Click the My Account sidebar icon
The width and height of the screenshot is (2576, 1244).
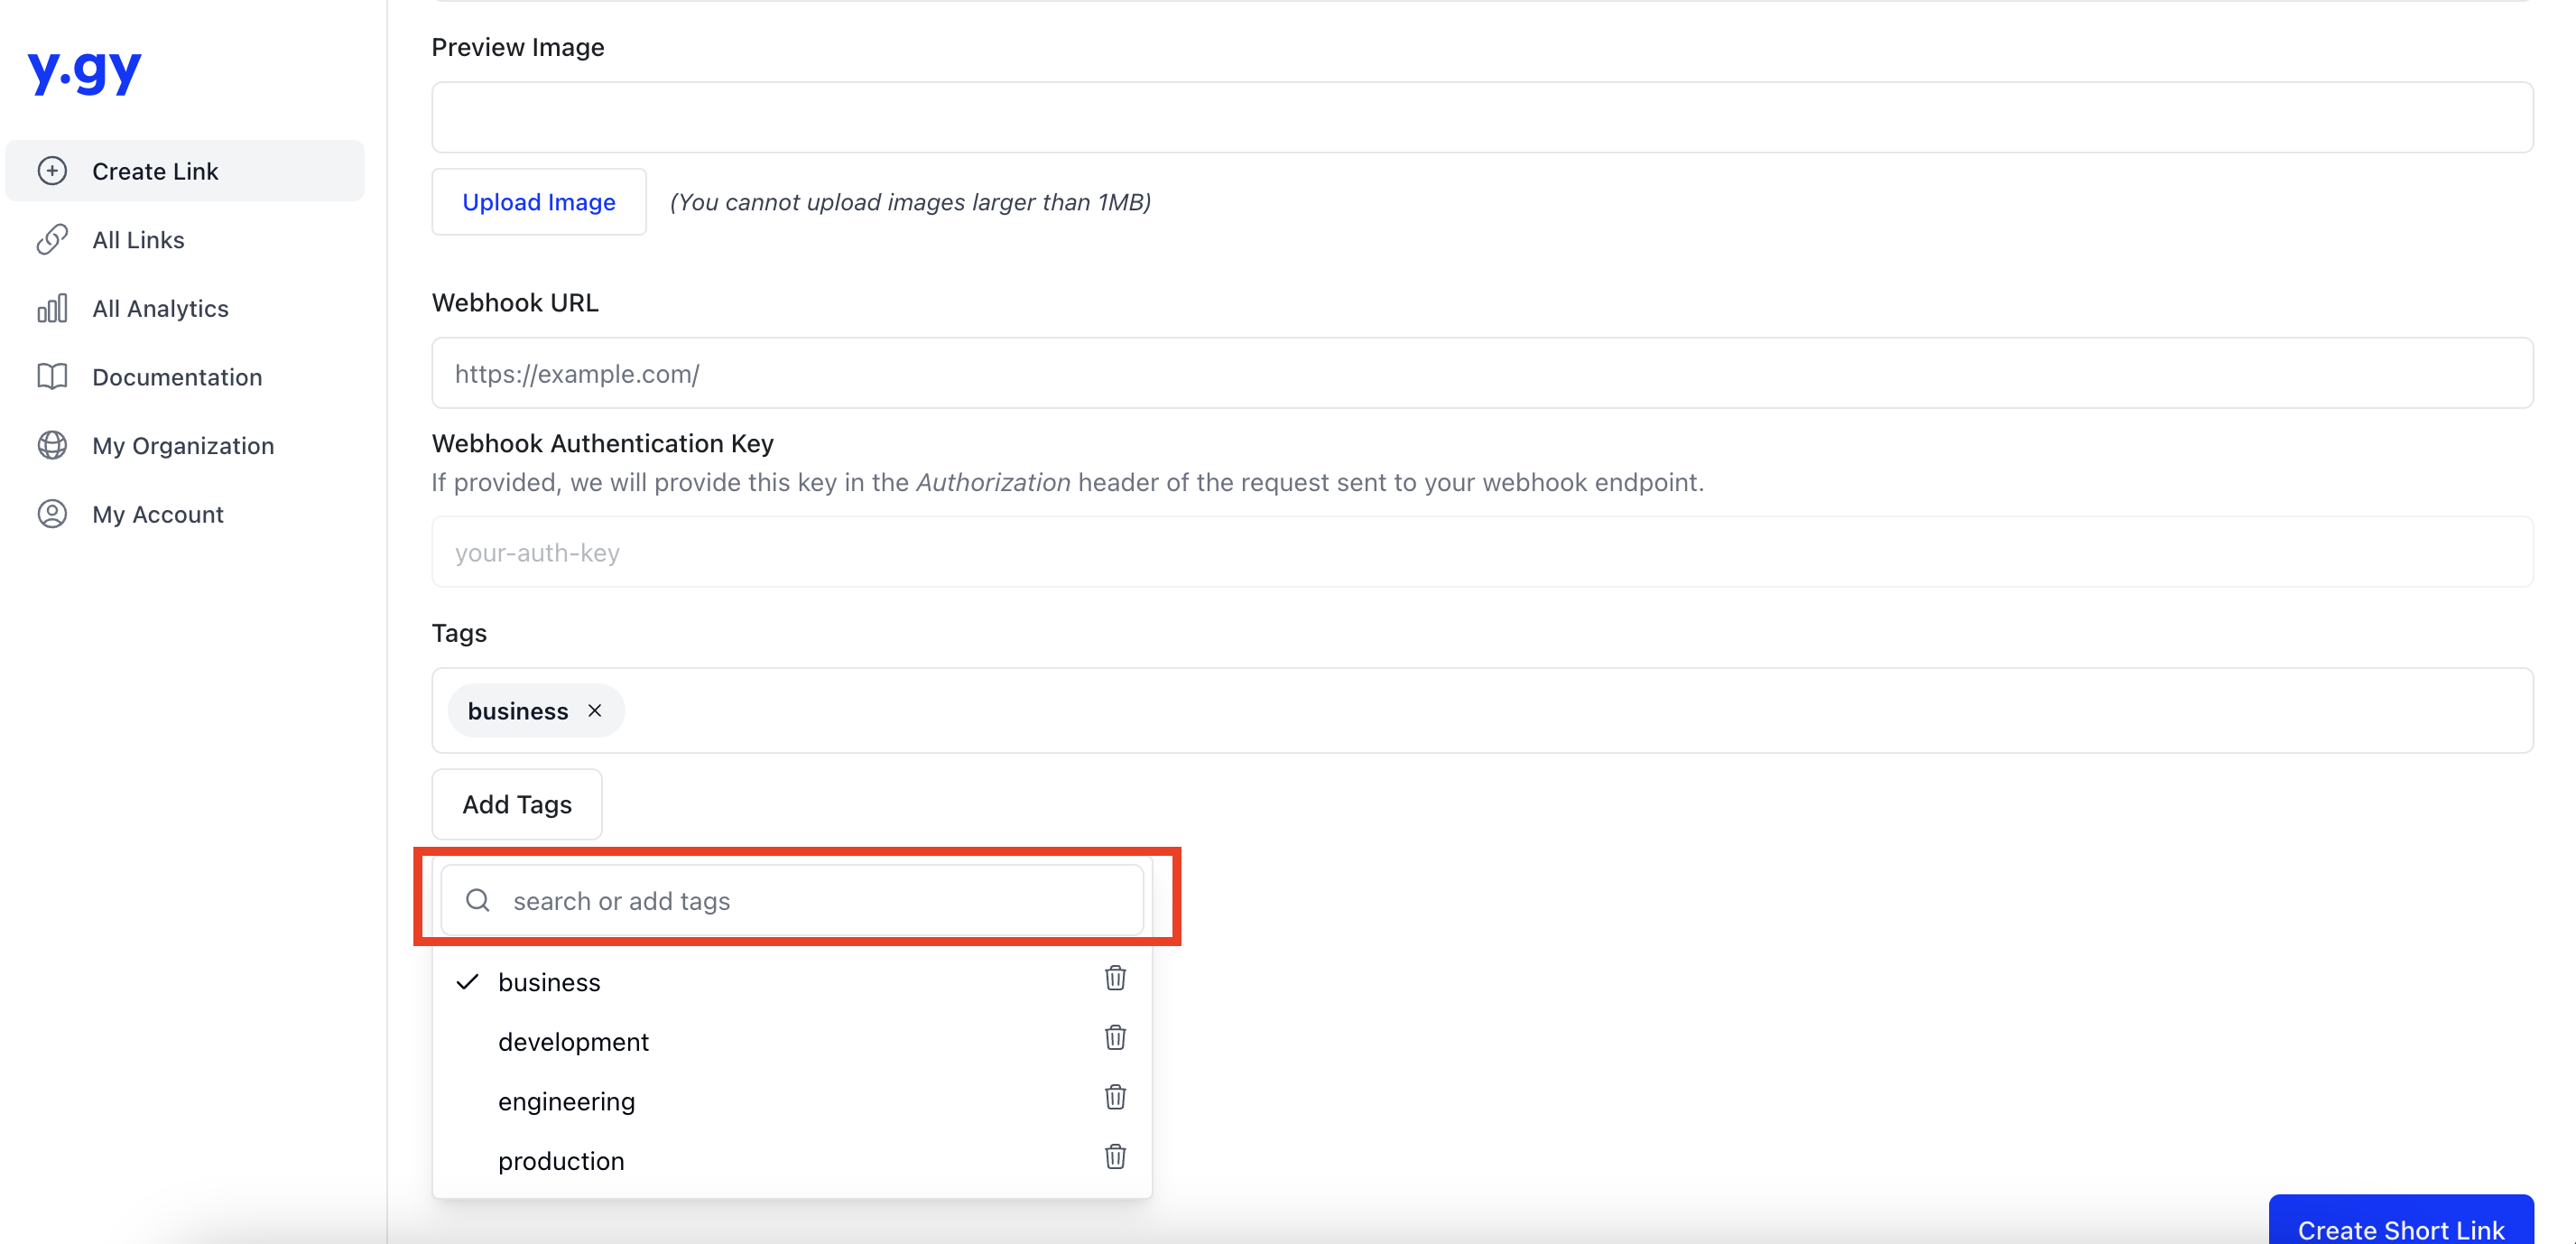[x=52, y=515]
